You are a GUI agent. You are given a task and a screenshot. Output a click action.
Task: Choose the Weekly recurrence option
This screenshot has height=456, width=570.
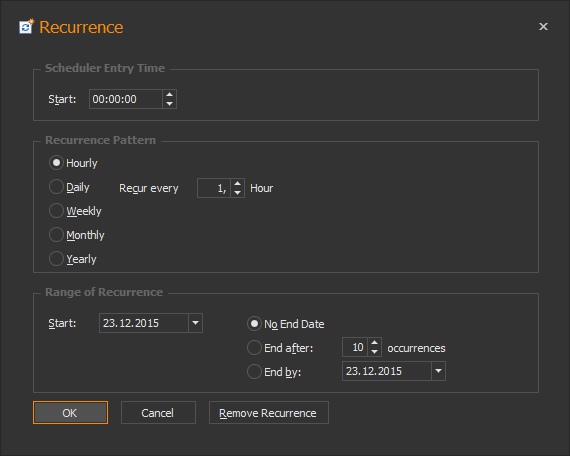coord(56,211)
